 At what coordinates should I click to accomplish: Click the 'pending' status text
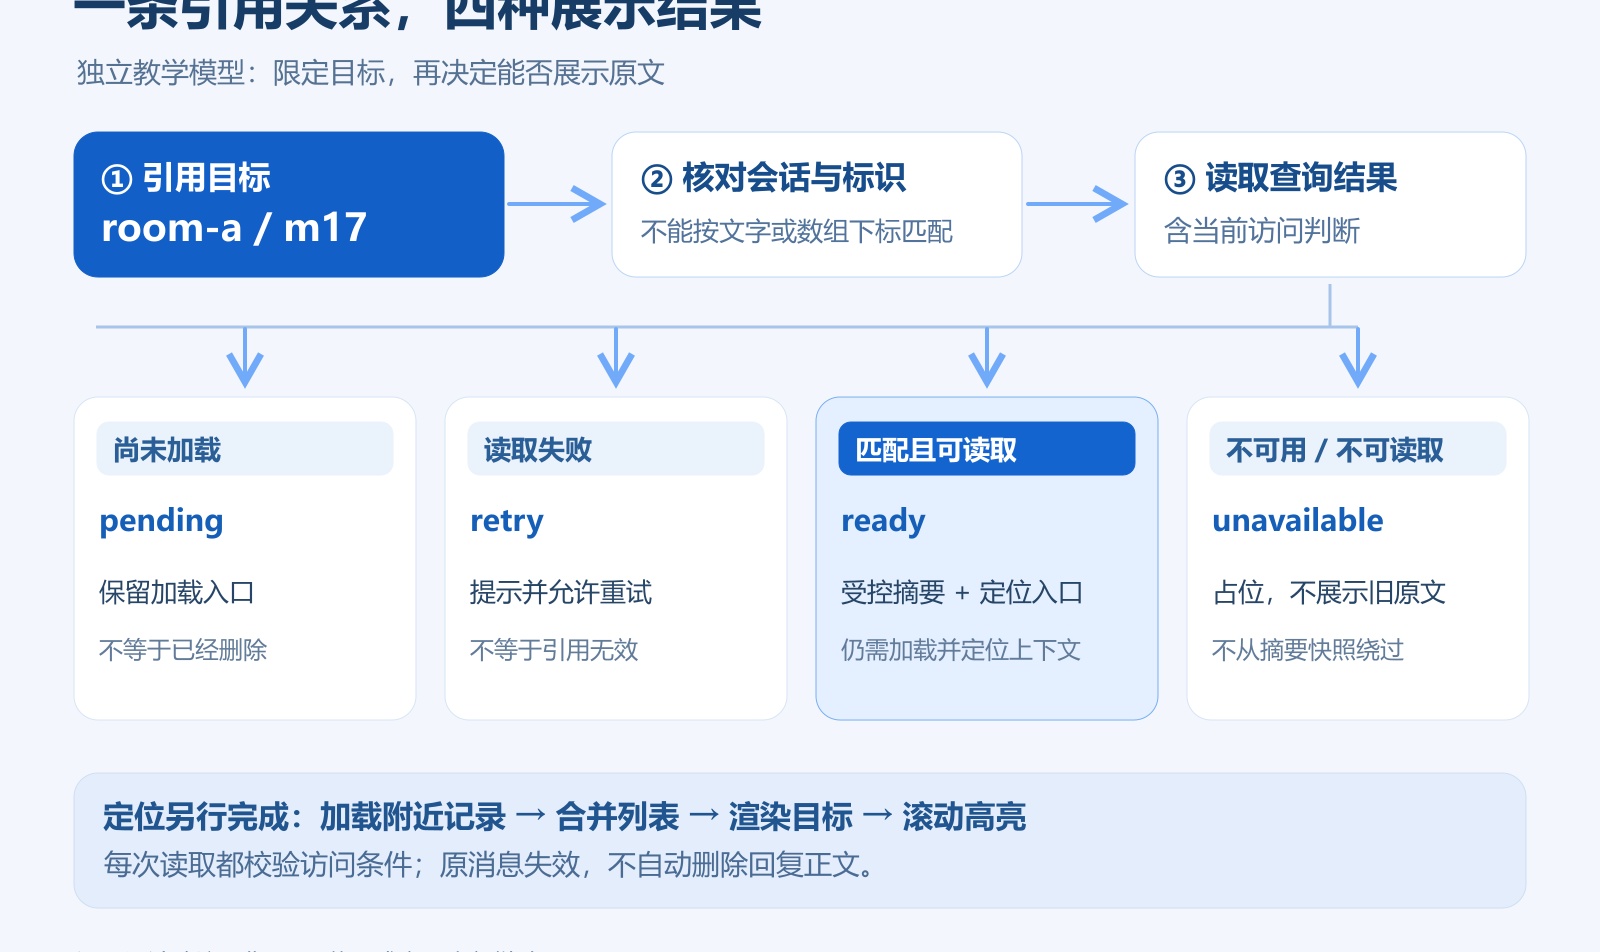coord(161,521)
